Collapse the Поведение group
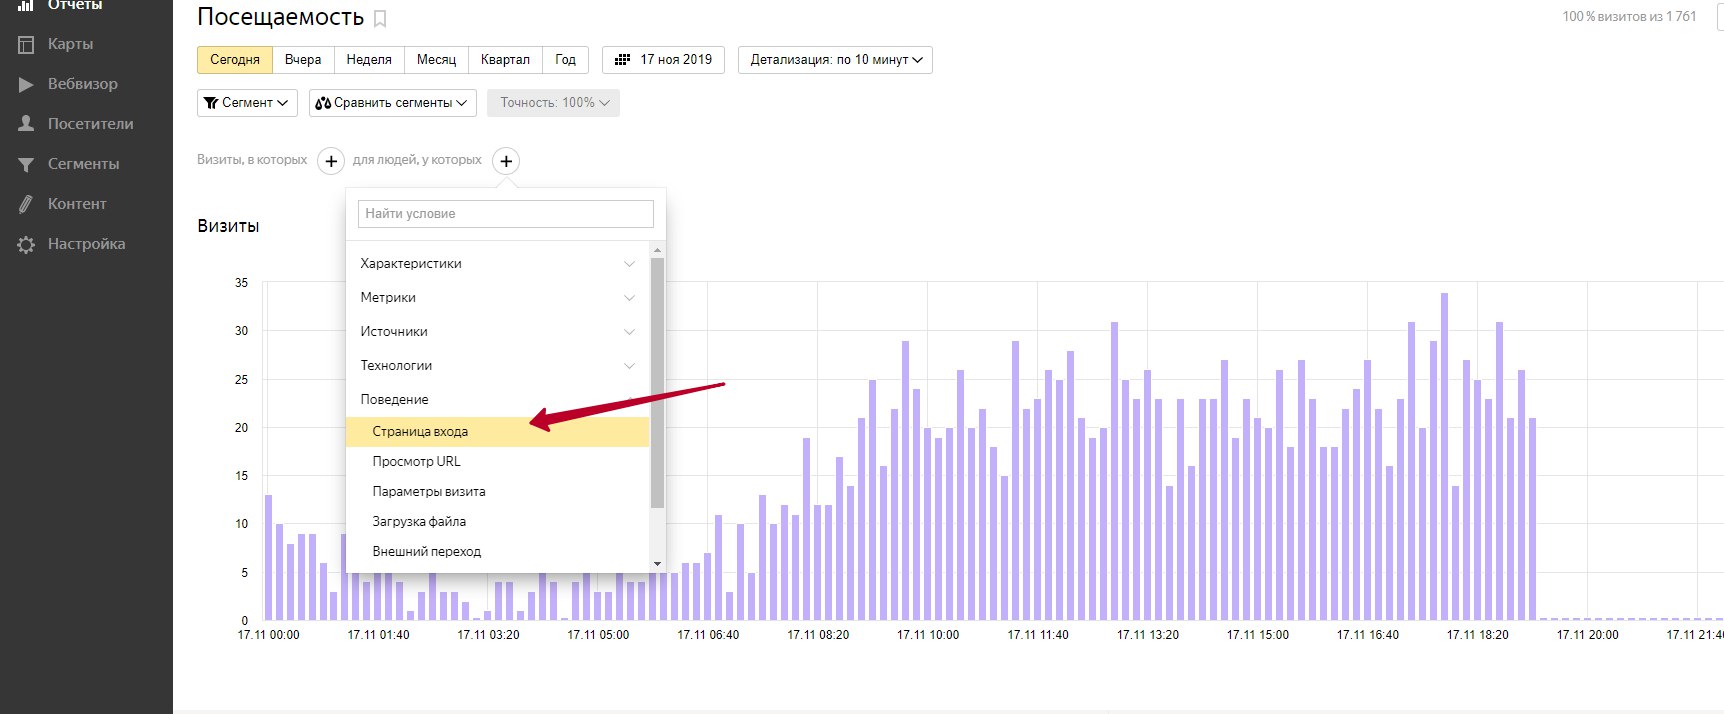This screenshot has height=714, width=1724. pos(497,400)
